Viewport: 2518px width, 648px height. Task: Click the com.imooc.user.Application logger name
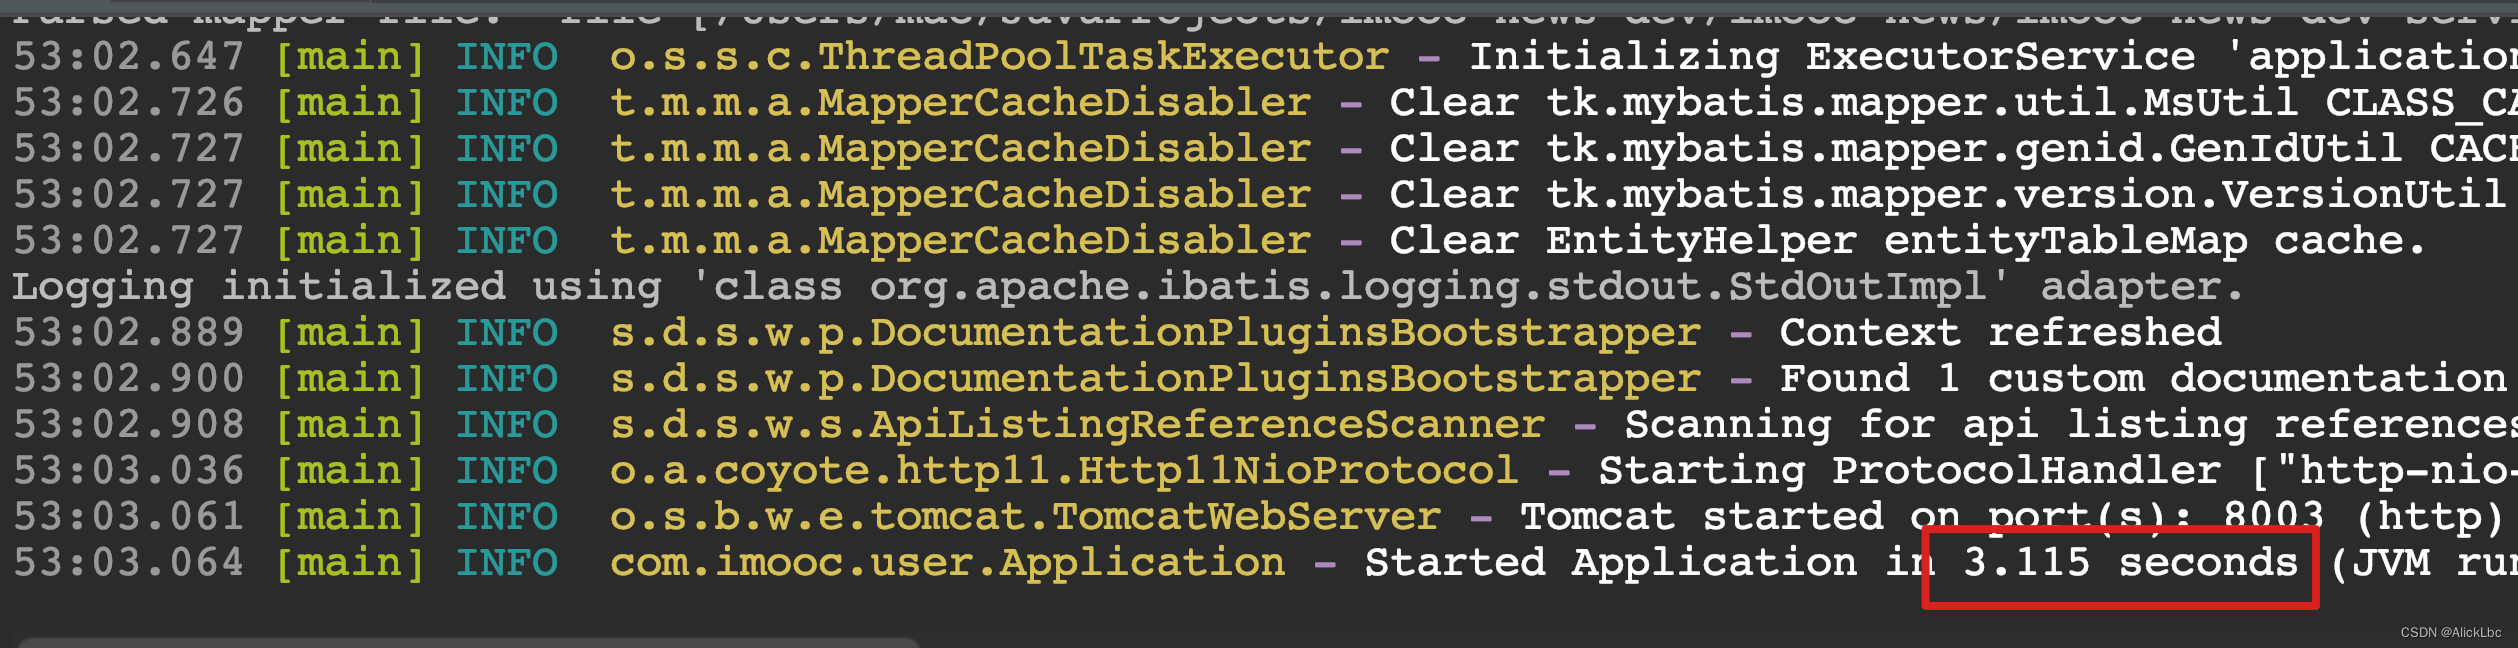(947, 563)
